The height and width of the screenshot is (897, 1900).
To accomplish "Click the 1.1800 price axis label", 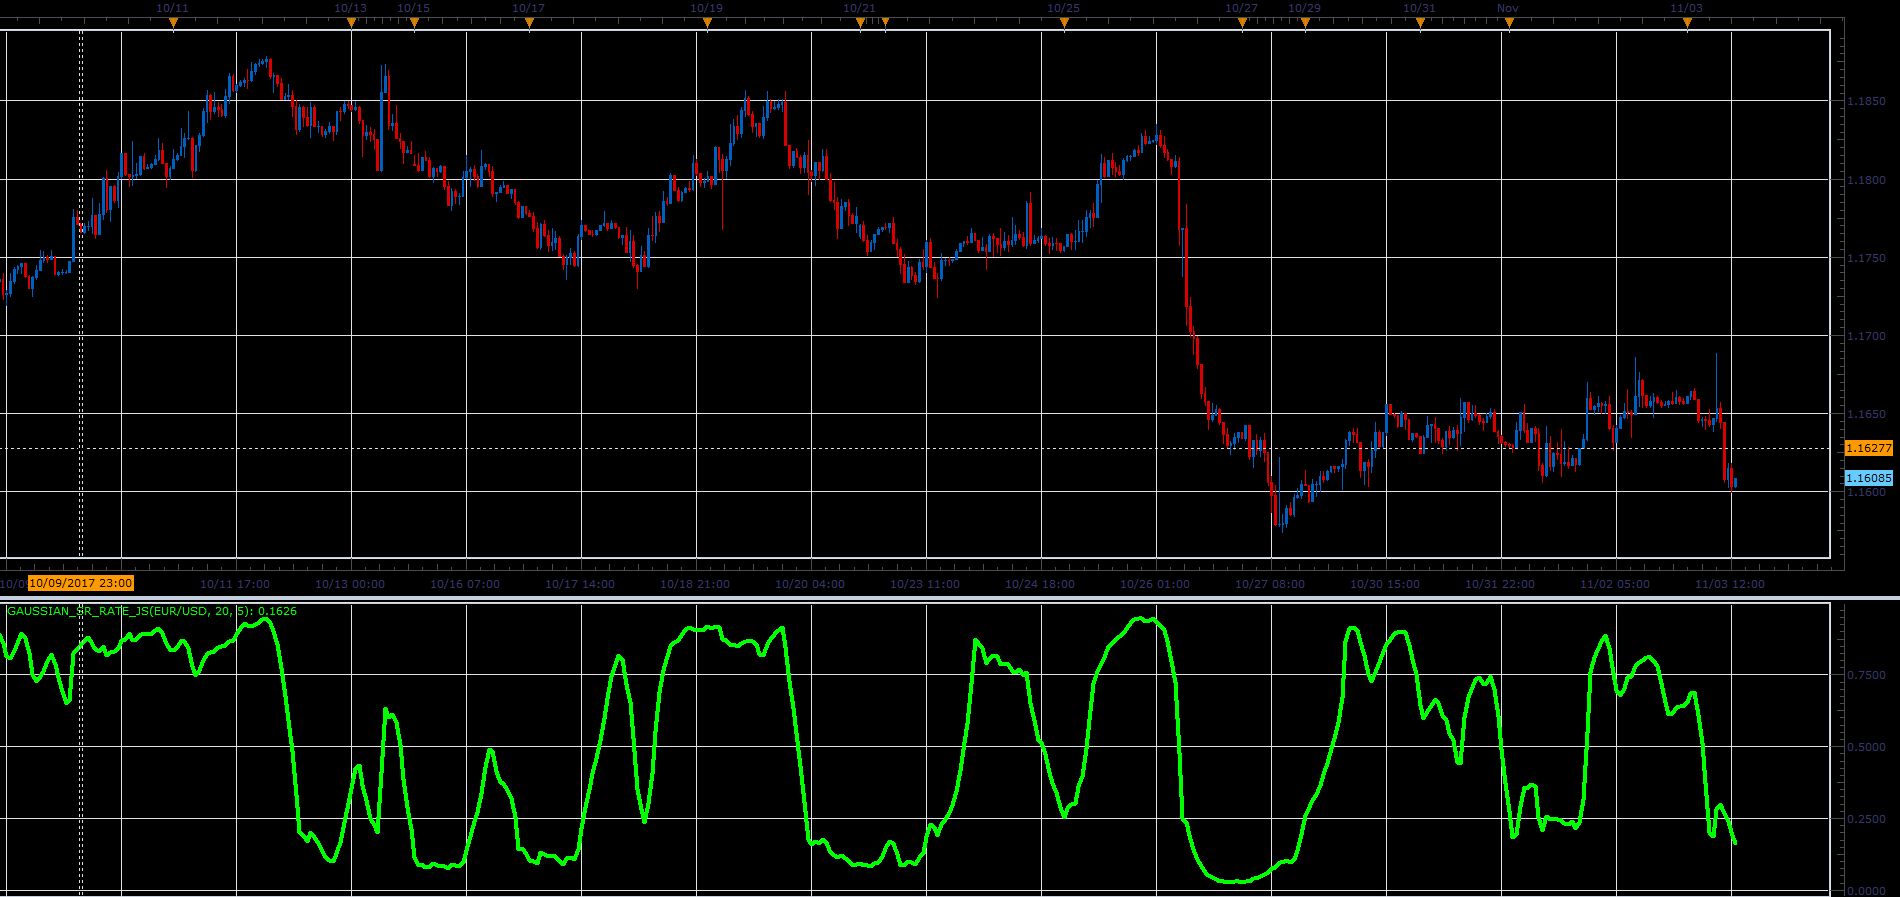I will (1866, 180).
